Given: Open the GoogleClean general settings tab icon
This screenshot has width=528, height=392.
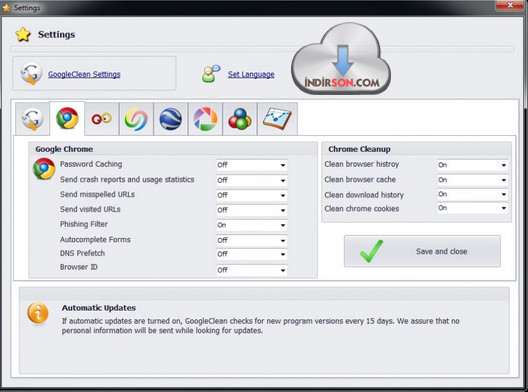Looking at the screenshot, I should tap(33, 119).
